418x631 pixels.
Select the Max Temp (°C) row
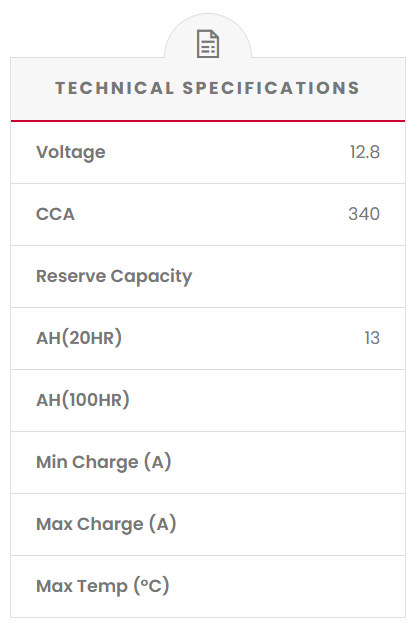pos(208,586)
